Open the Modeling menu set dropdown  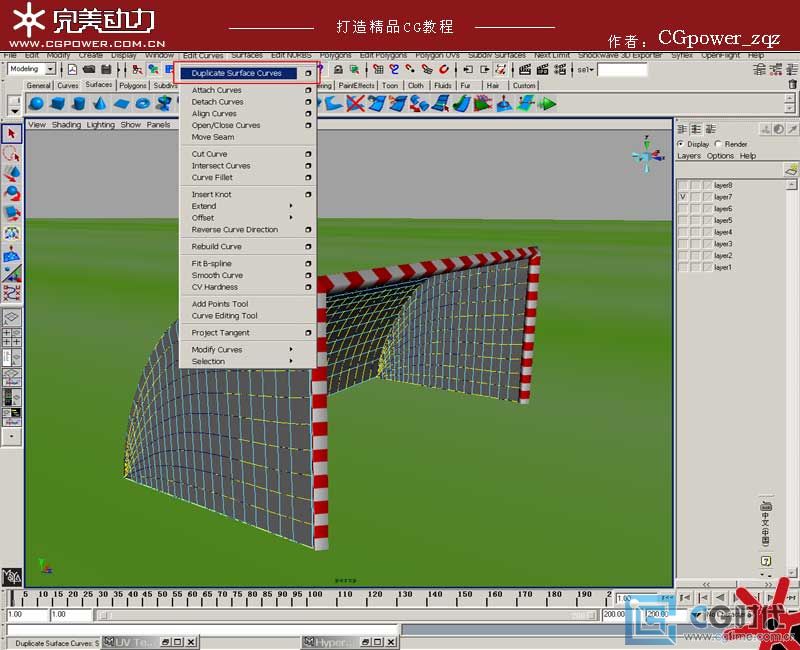(50, 69)
